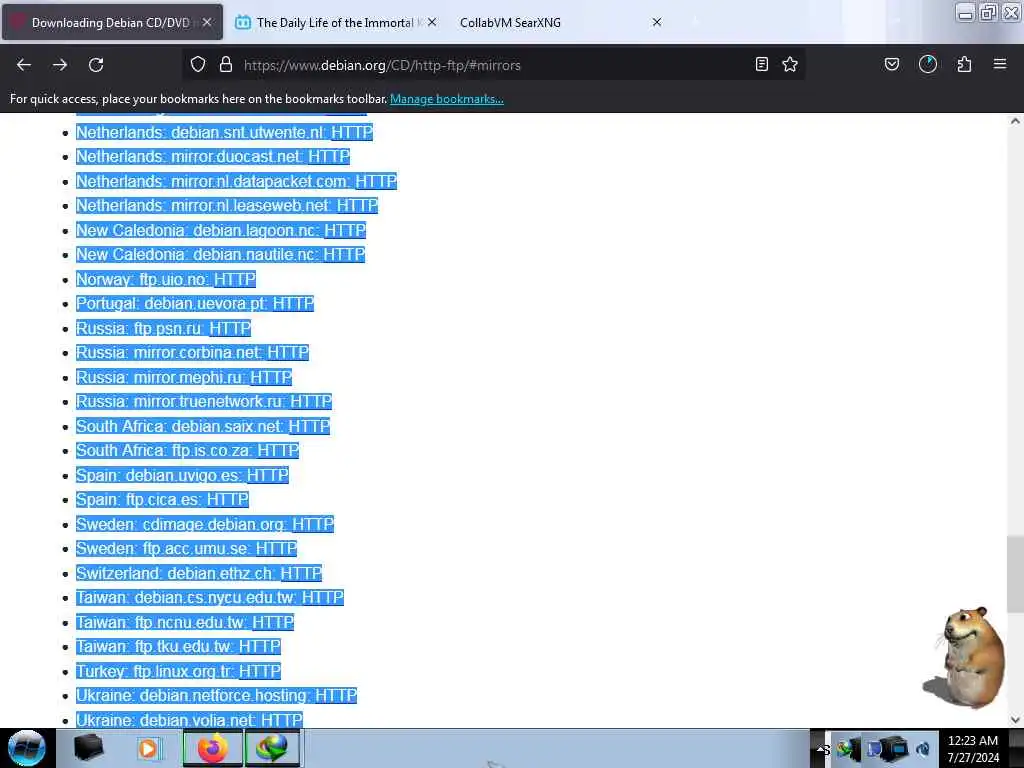
Task: Open HTTP link for mirror.mephi.ru
Action: click(271, 377)
